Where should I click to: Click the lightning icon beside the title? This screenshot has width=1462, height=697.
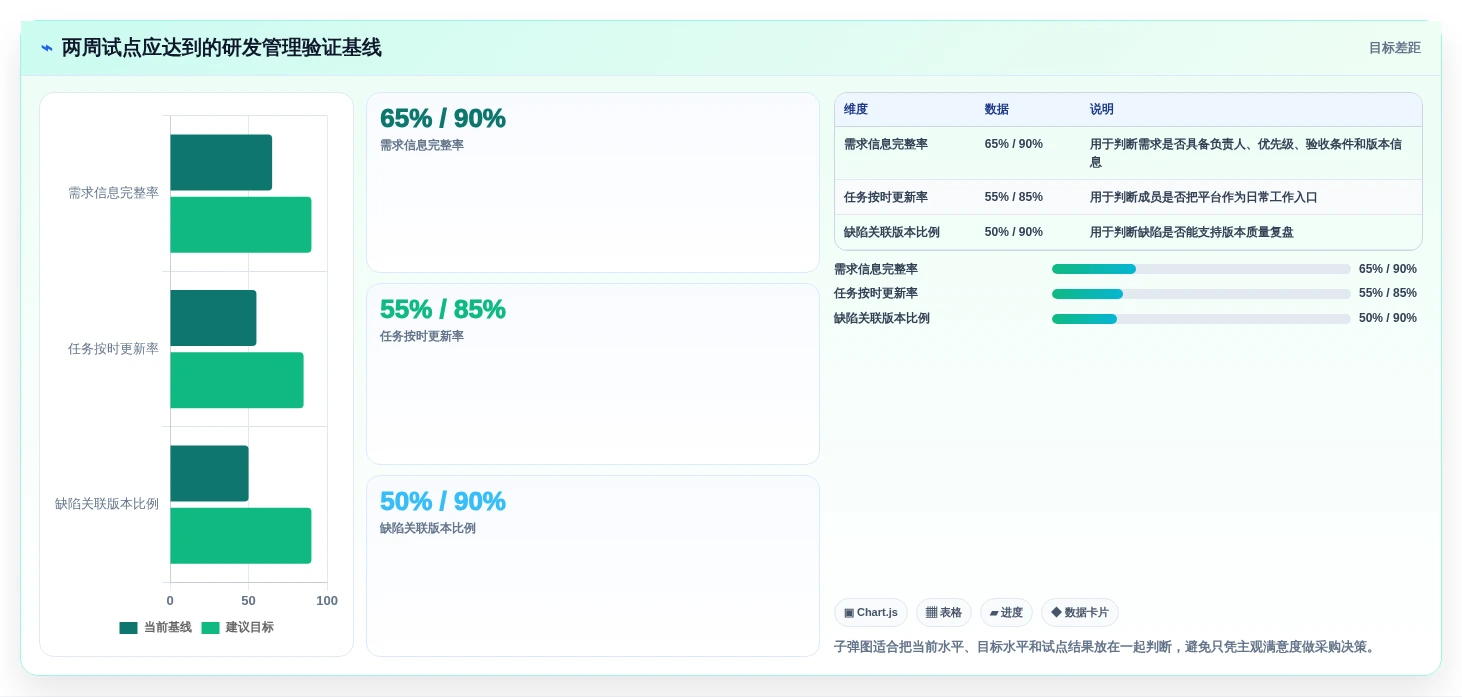pos(46,48)
